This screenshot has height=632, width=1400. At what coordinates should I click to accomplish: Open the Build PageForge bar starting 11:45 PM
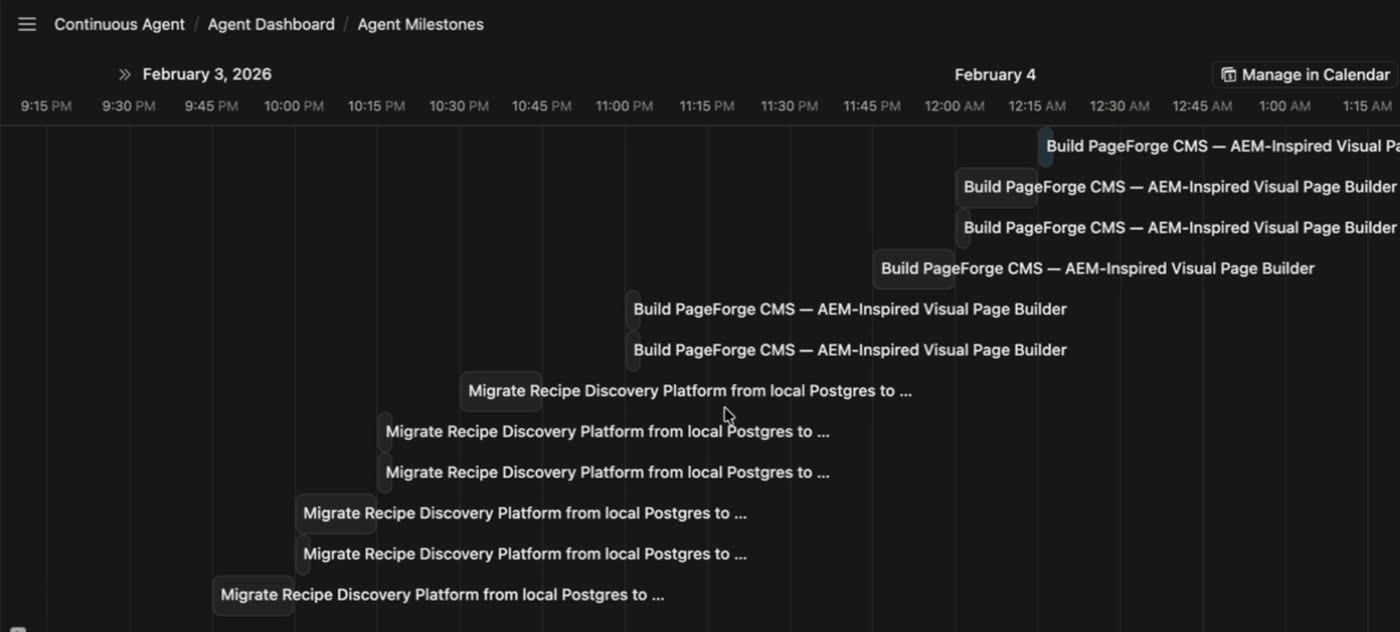(914, 269)
